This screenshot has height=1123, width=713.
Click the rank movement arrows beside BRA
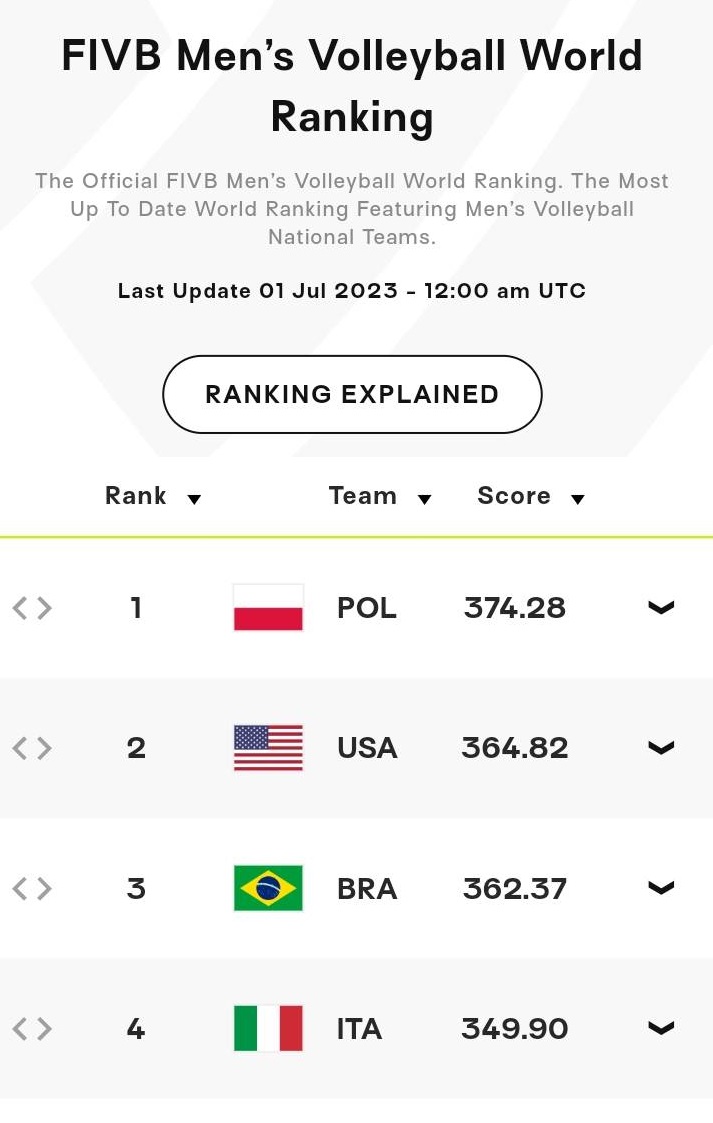coord(32,889)
